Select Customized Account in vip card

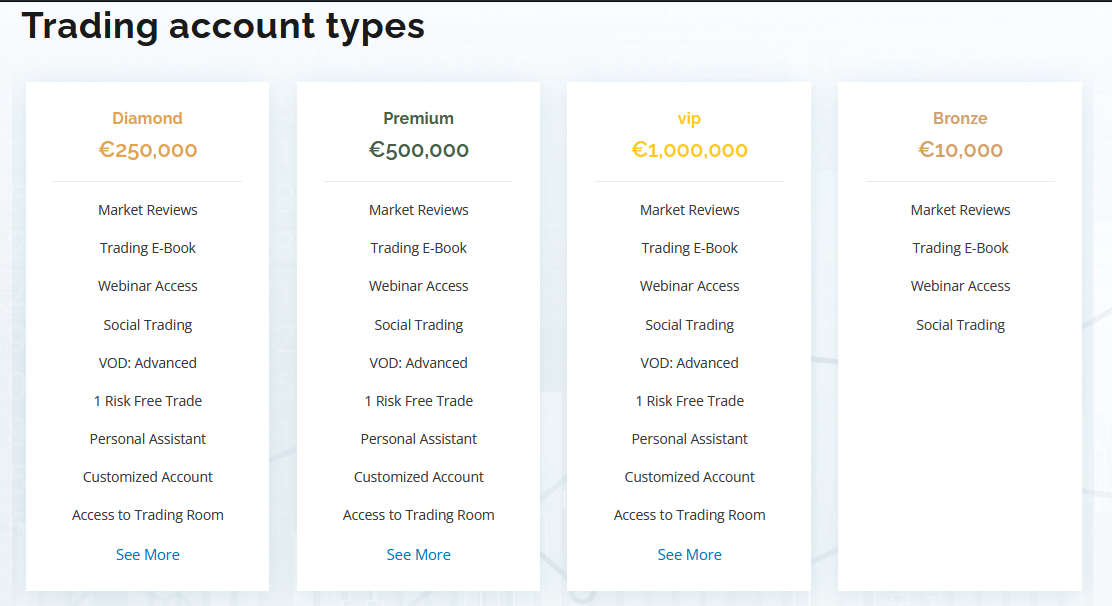[x=689, y=477]
